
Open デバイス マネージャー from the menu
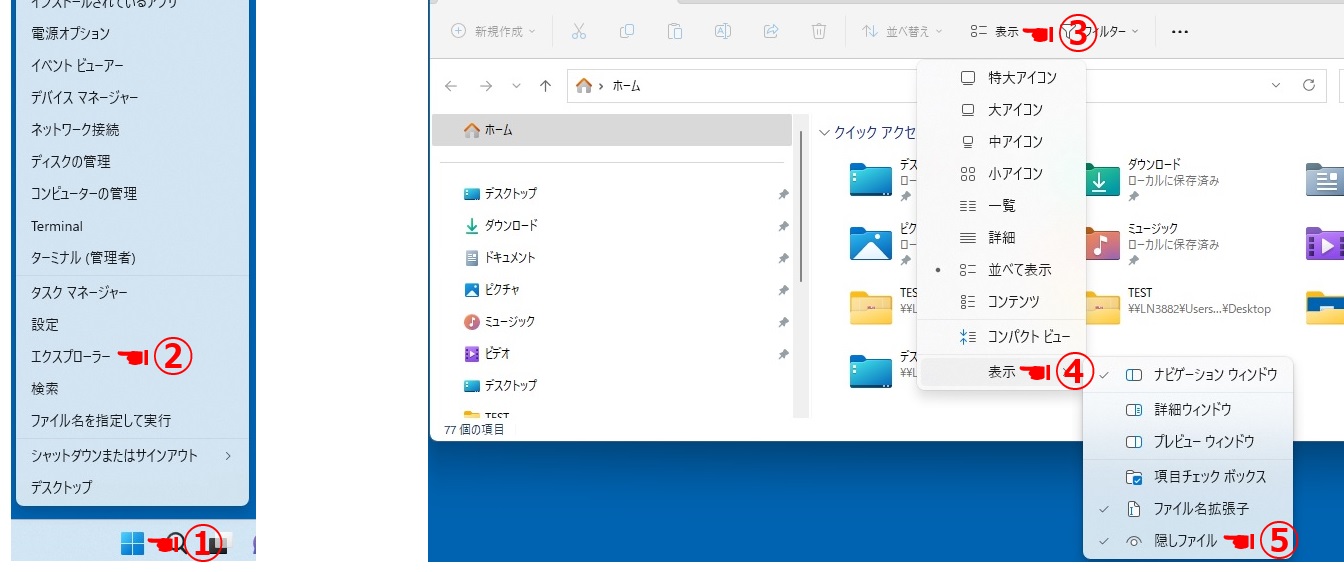84,97
